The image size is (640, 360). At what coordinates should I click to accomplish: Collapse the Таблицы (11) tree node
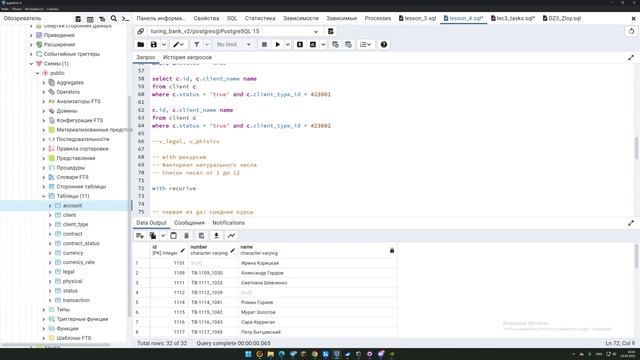[44, 196]
